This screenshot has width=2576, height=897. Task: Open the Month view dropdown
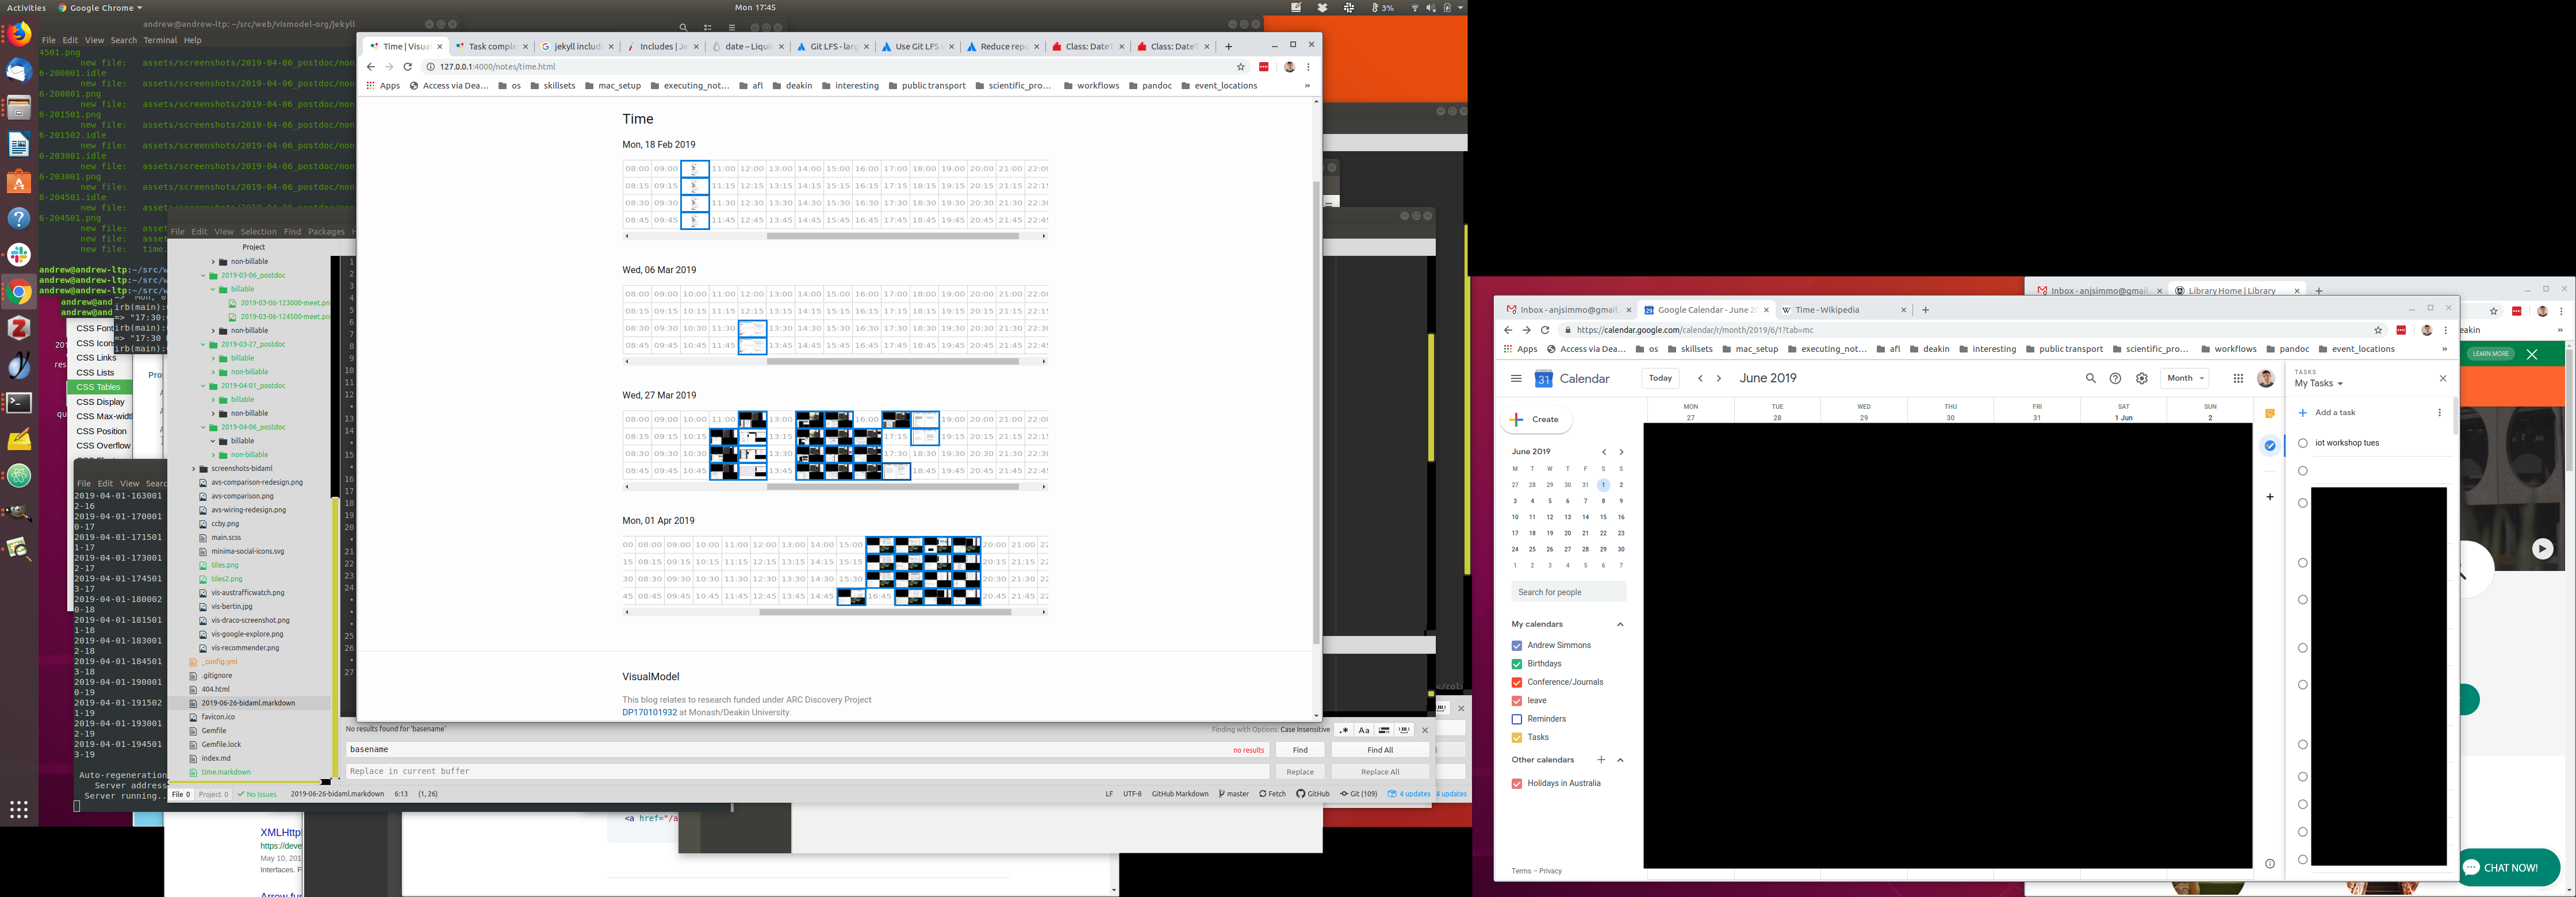(2185, 379)
